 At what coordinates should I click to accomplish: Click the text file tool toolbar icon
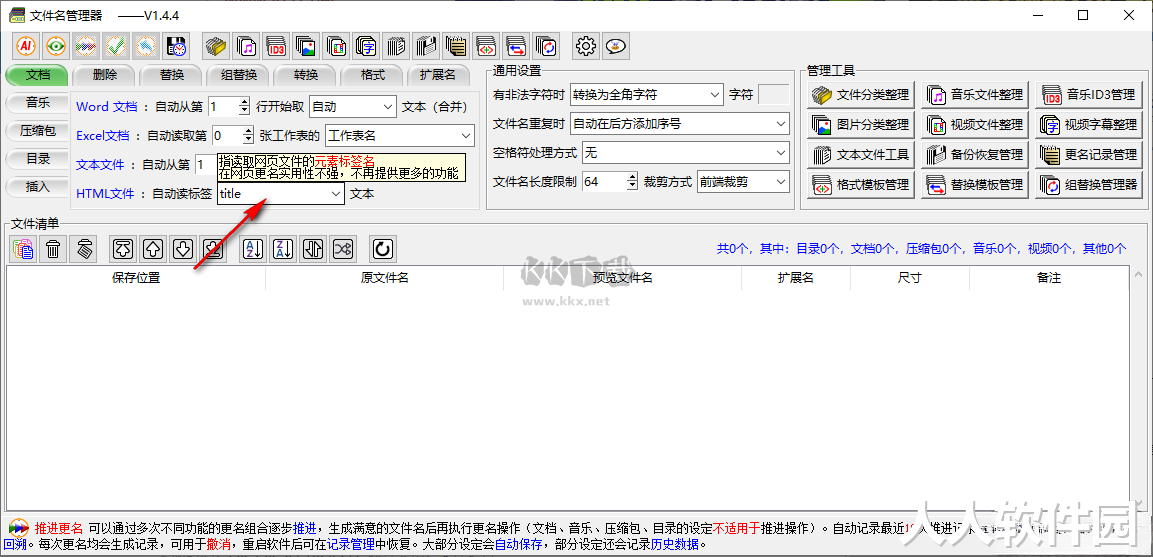(397, 46)
